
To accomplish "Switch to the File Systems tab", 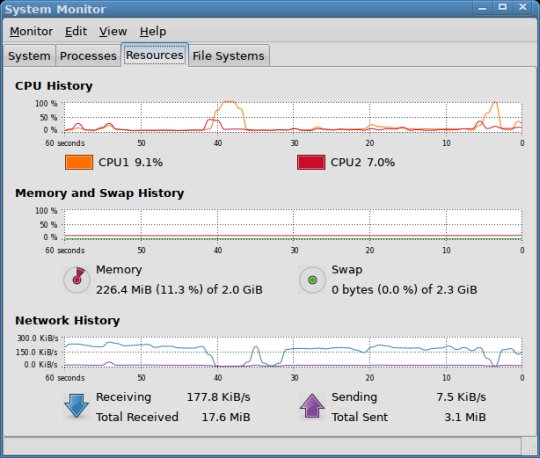I will (x=229, y=56).
